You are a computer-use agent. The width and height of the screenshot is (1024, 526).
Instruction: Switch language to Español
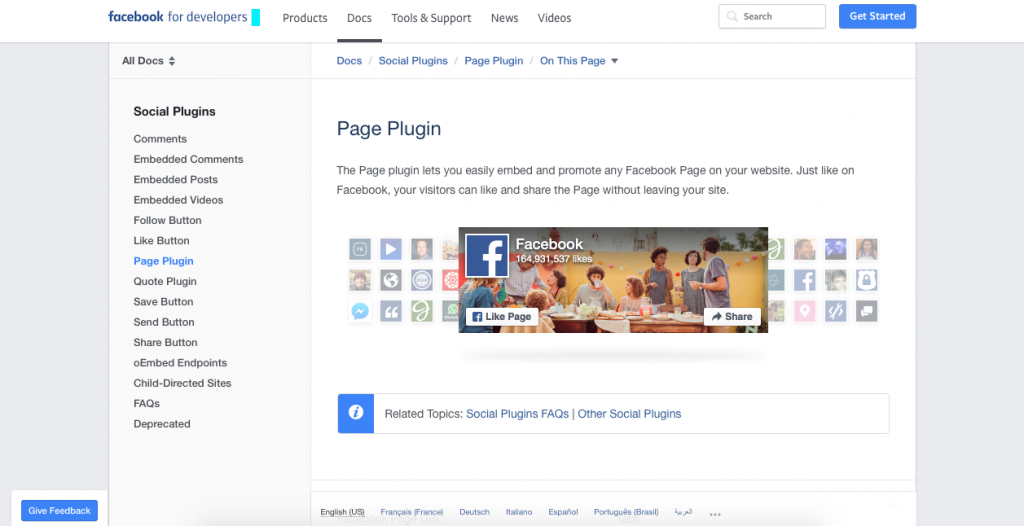tap(563, 512)
